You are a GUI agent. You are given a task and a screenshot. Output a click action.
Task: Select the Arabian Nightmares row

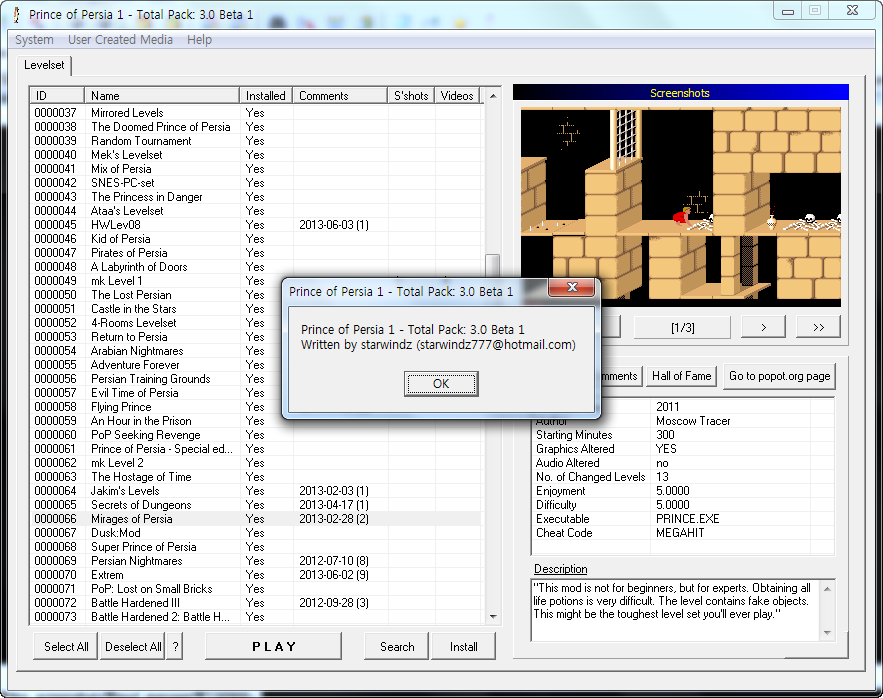click(x=156, y=351)
